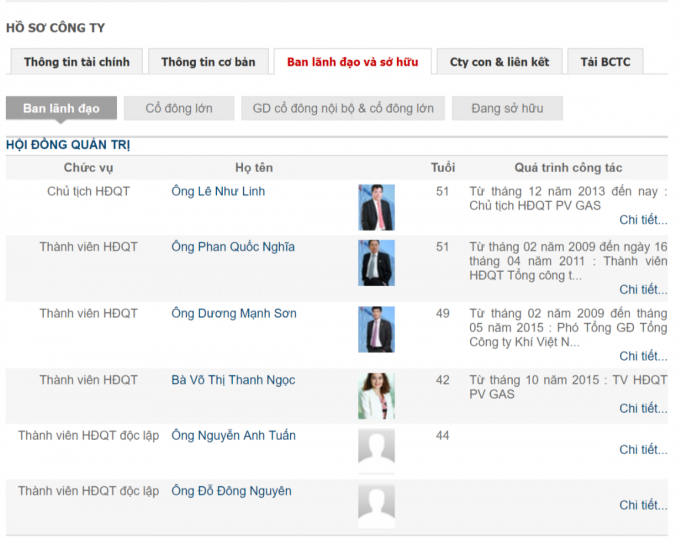Open Ông Dương Mạnh Sơn's profile link
The image size is (680, 538).
click(234, 313)
